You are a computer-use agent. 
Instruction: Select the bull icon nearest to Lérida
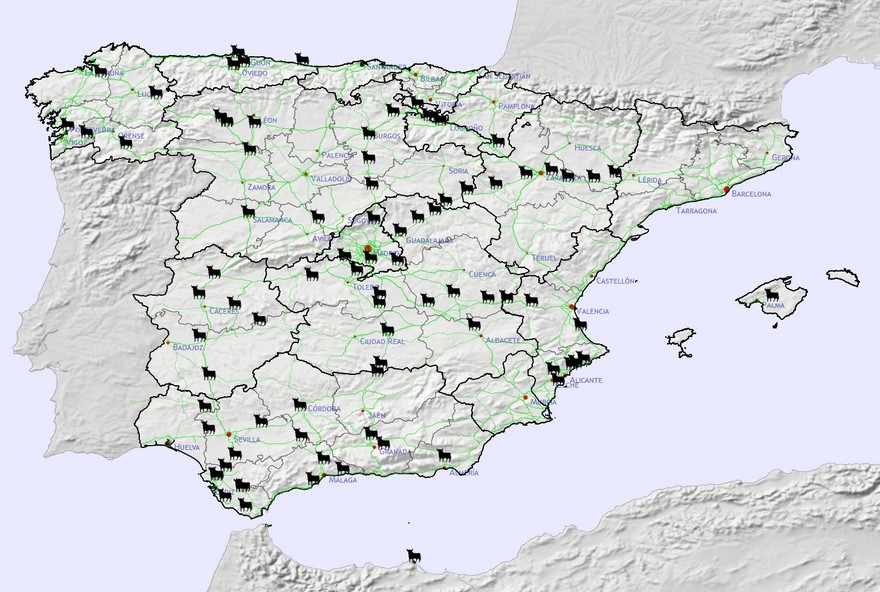(614, 172)
